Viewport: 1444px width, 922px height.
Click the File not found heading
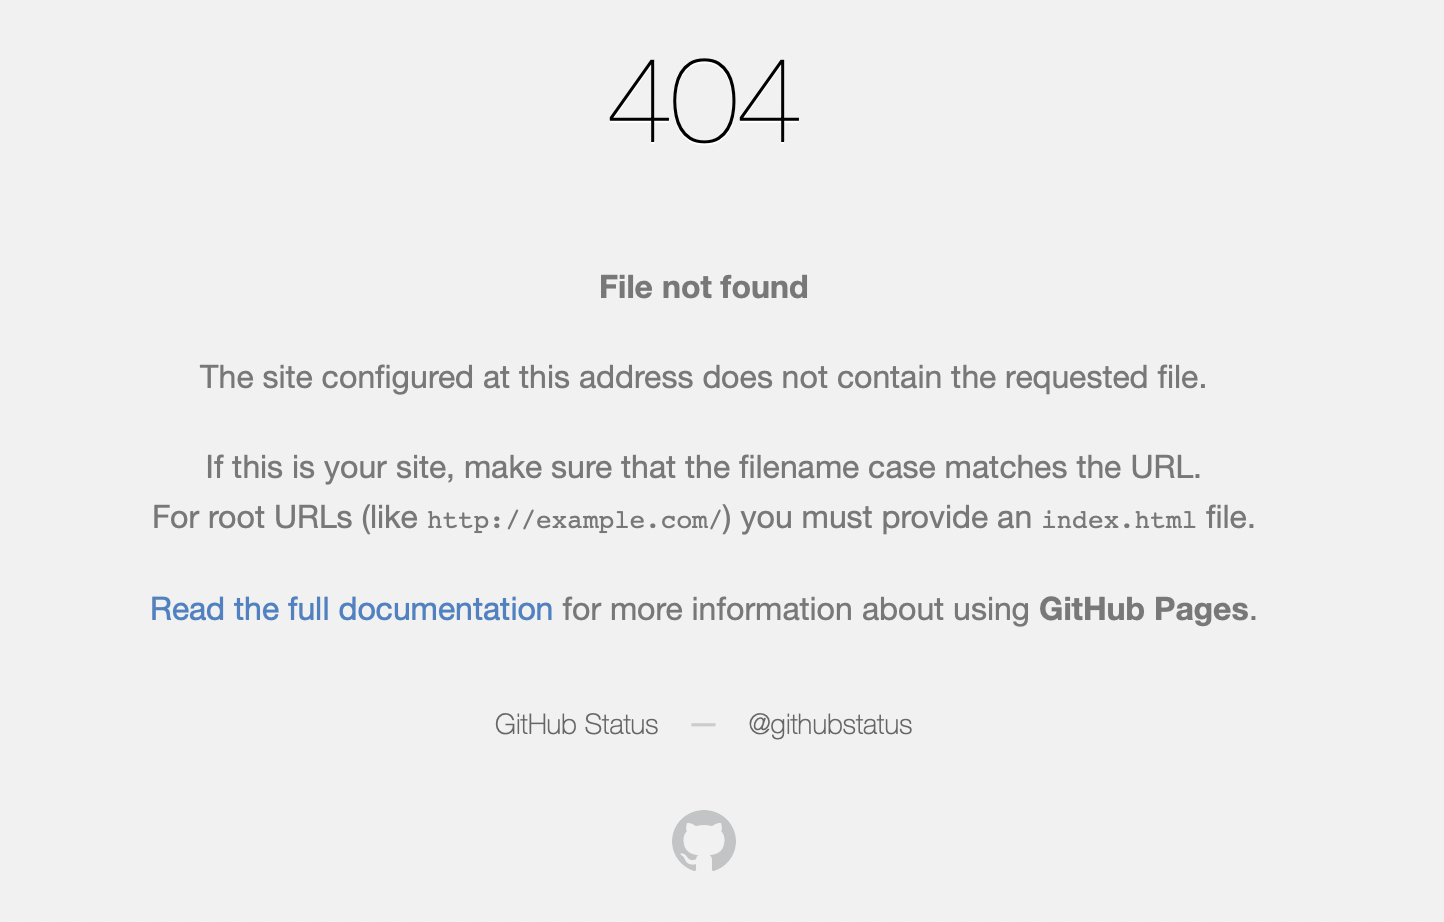click(x=704, y=287)
